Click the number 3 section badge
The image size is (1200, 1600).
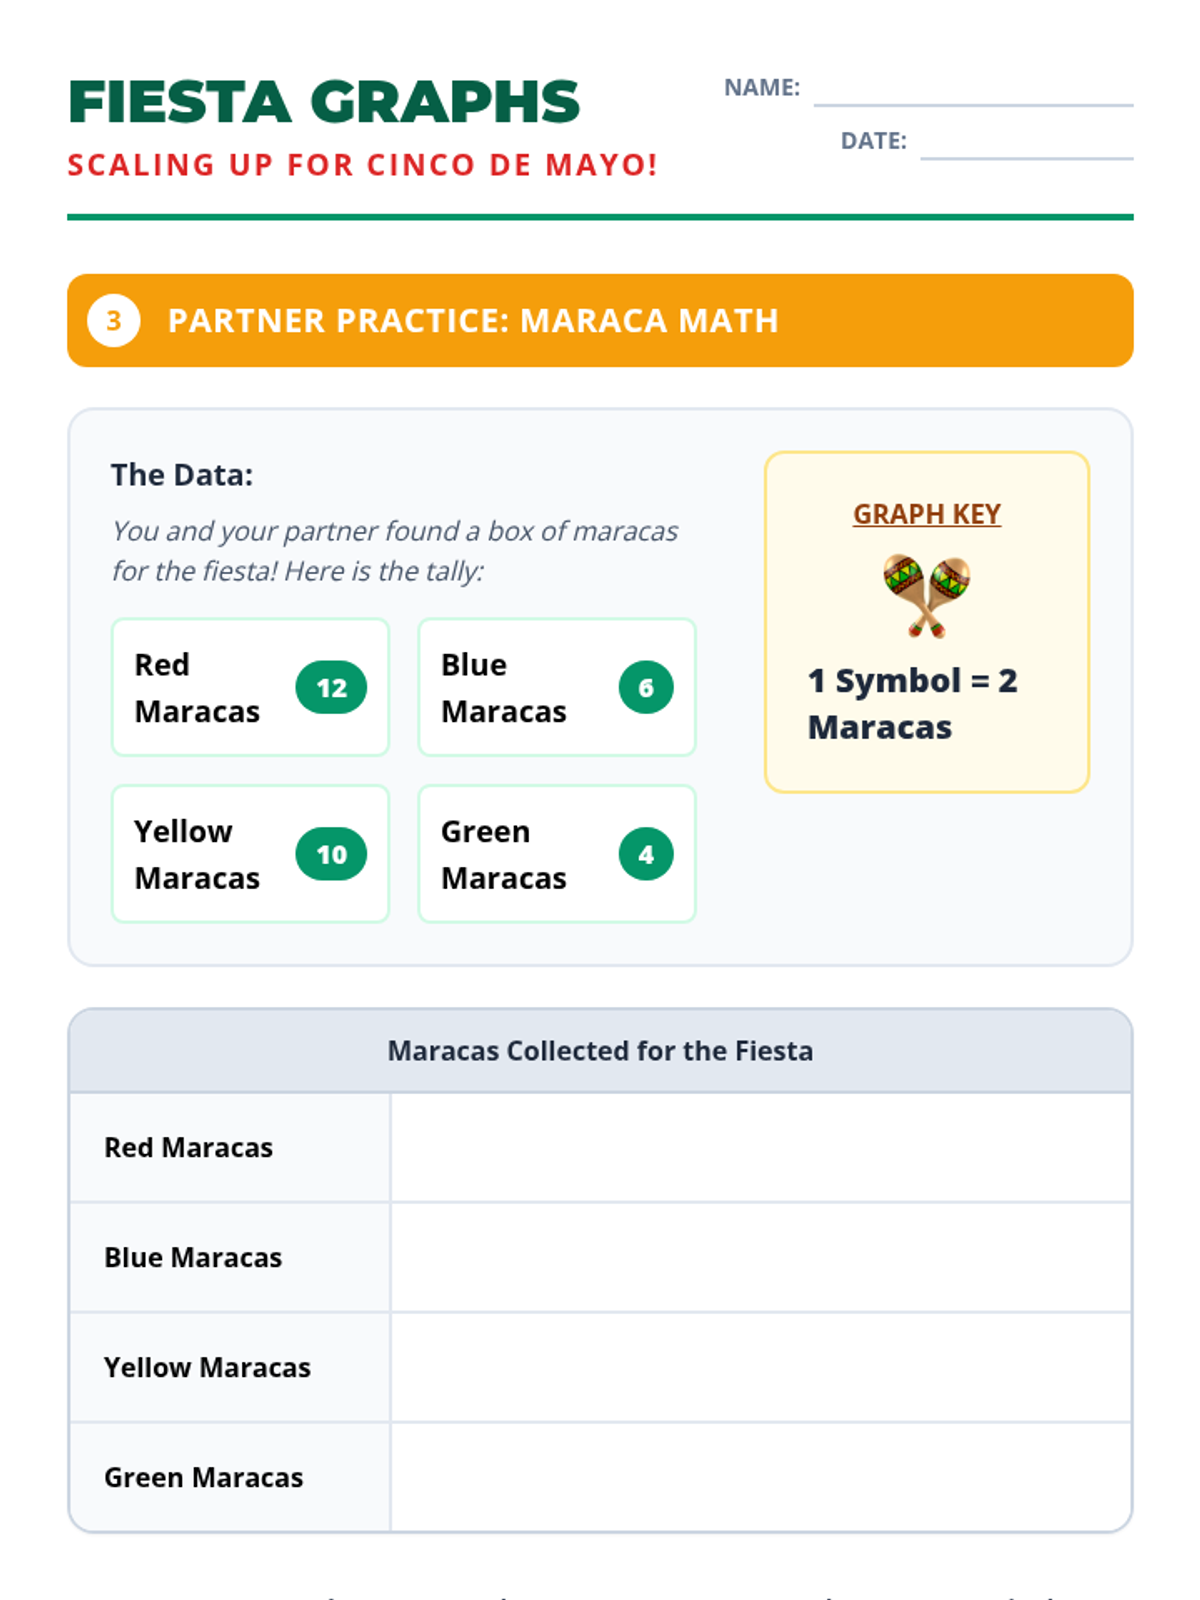tap(113, 320)
